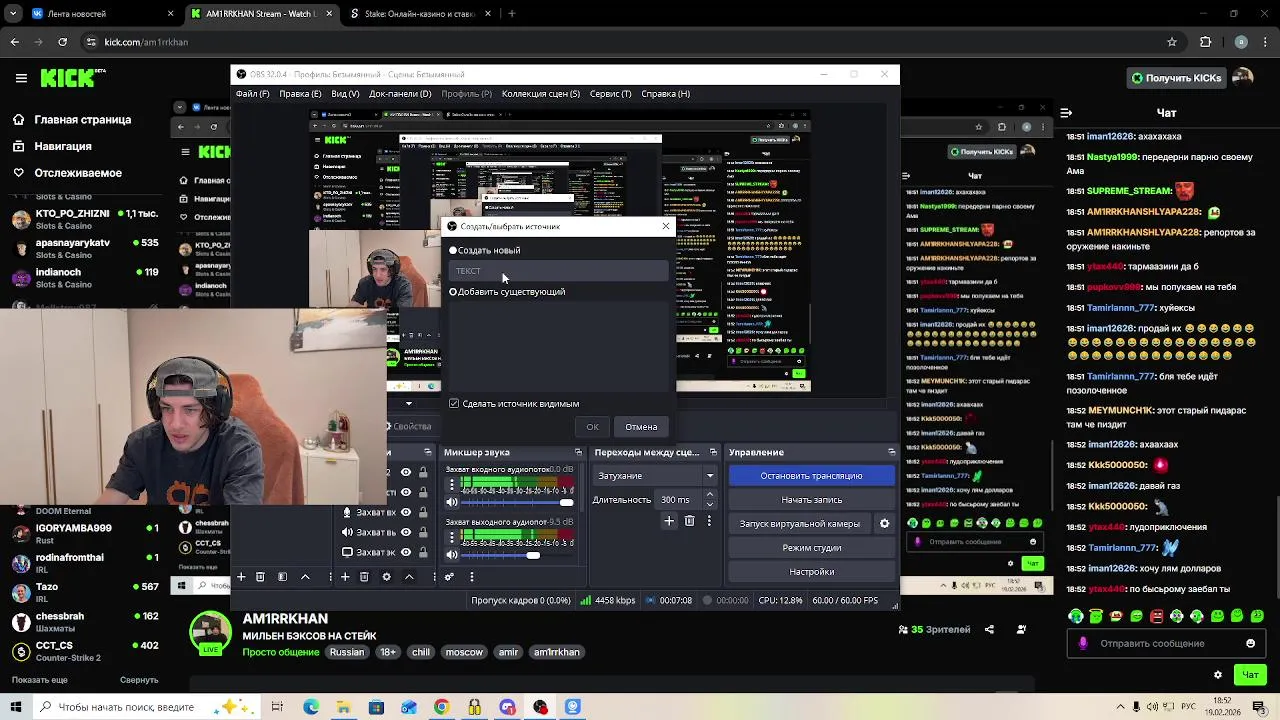Move selected source up in OBS
This screenshot has height=720, width=1280.
[409, 577]
